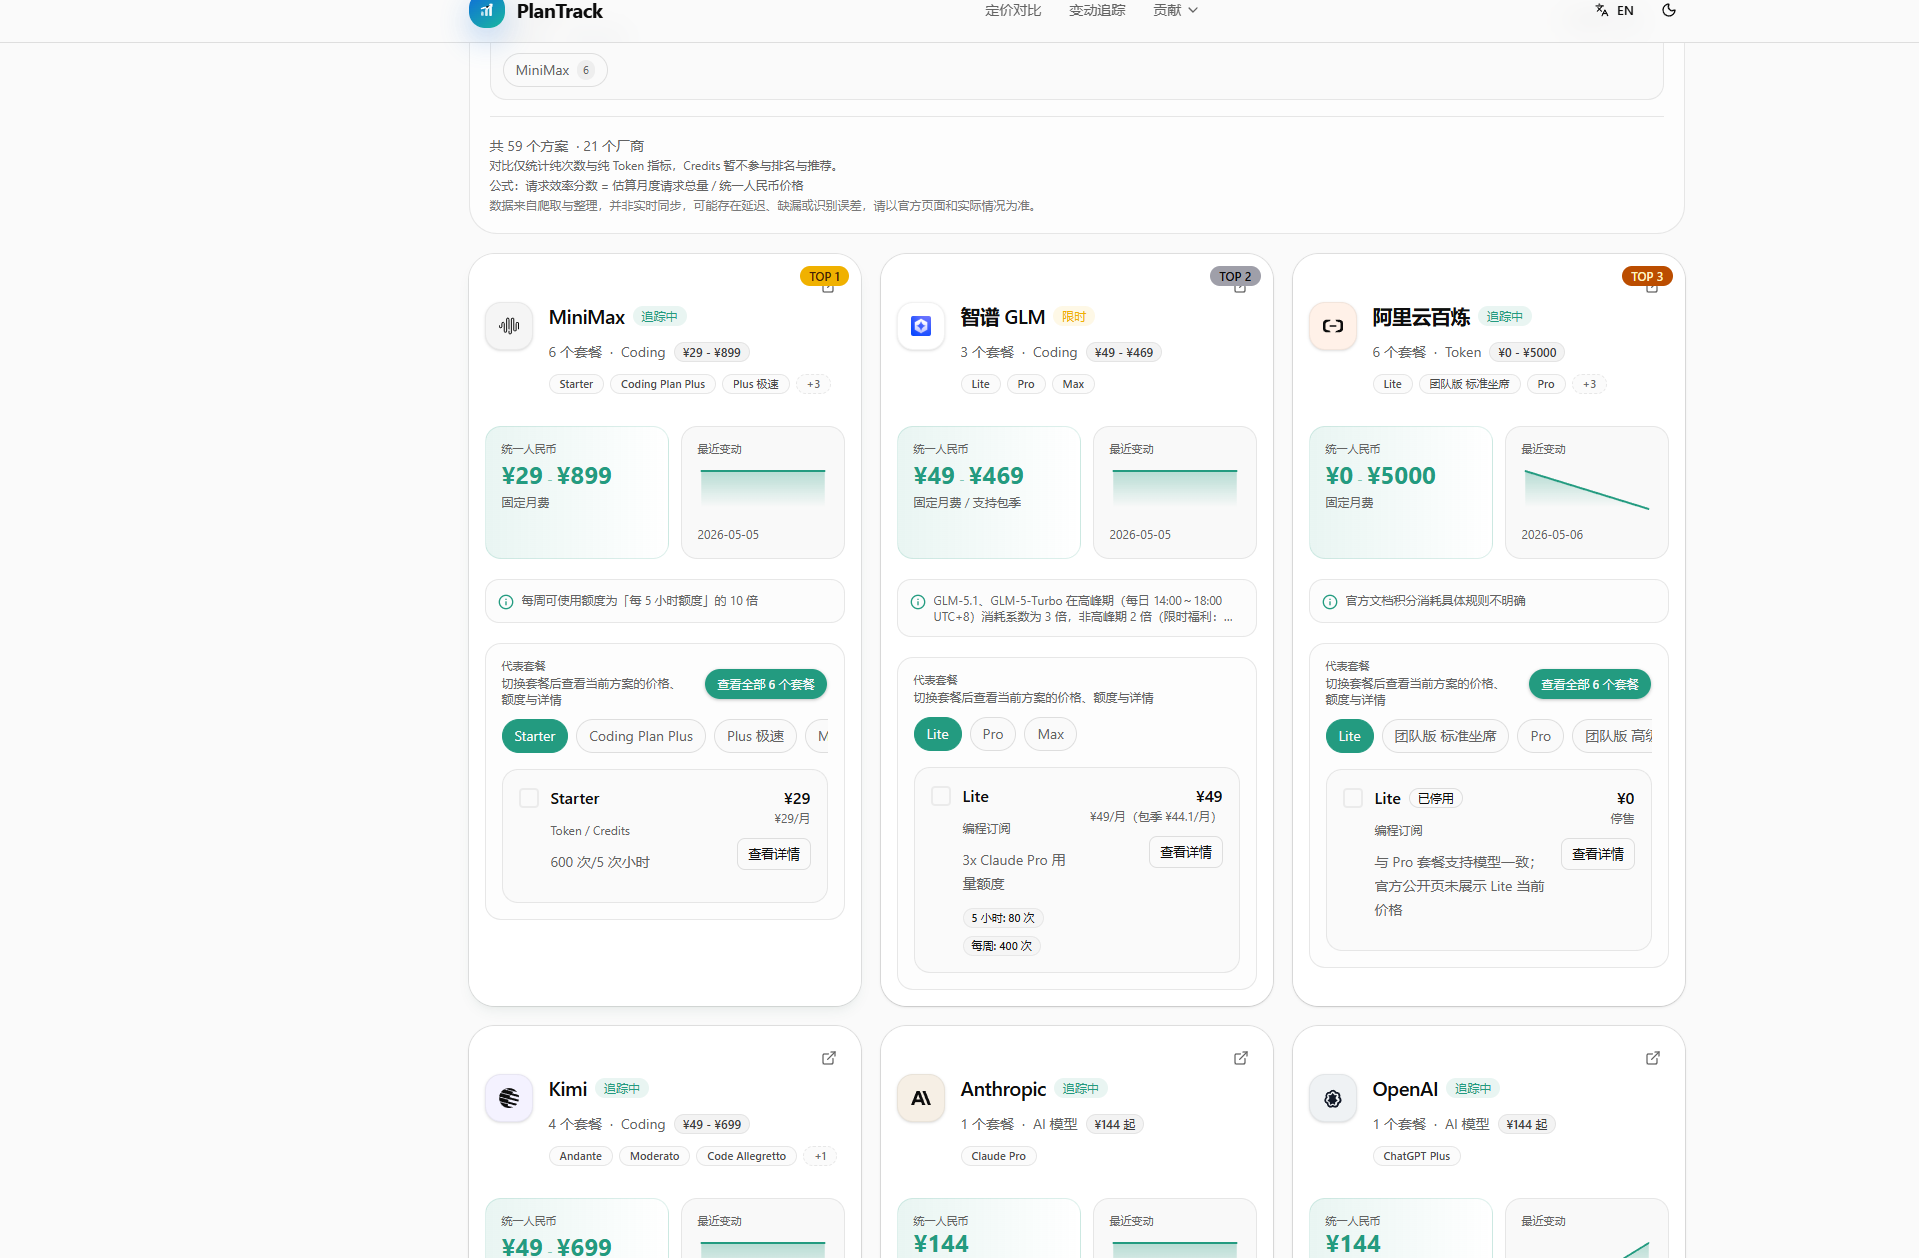View all 6 plans for MiniMax
Viewport: 1919px width, 1258px height.
(x=766, y=684)
